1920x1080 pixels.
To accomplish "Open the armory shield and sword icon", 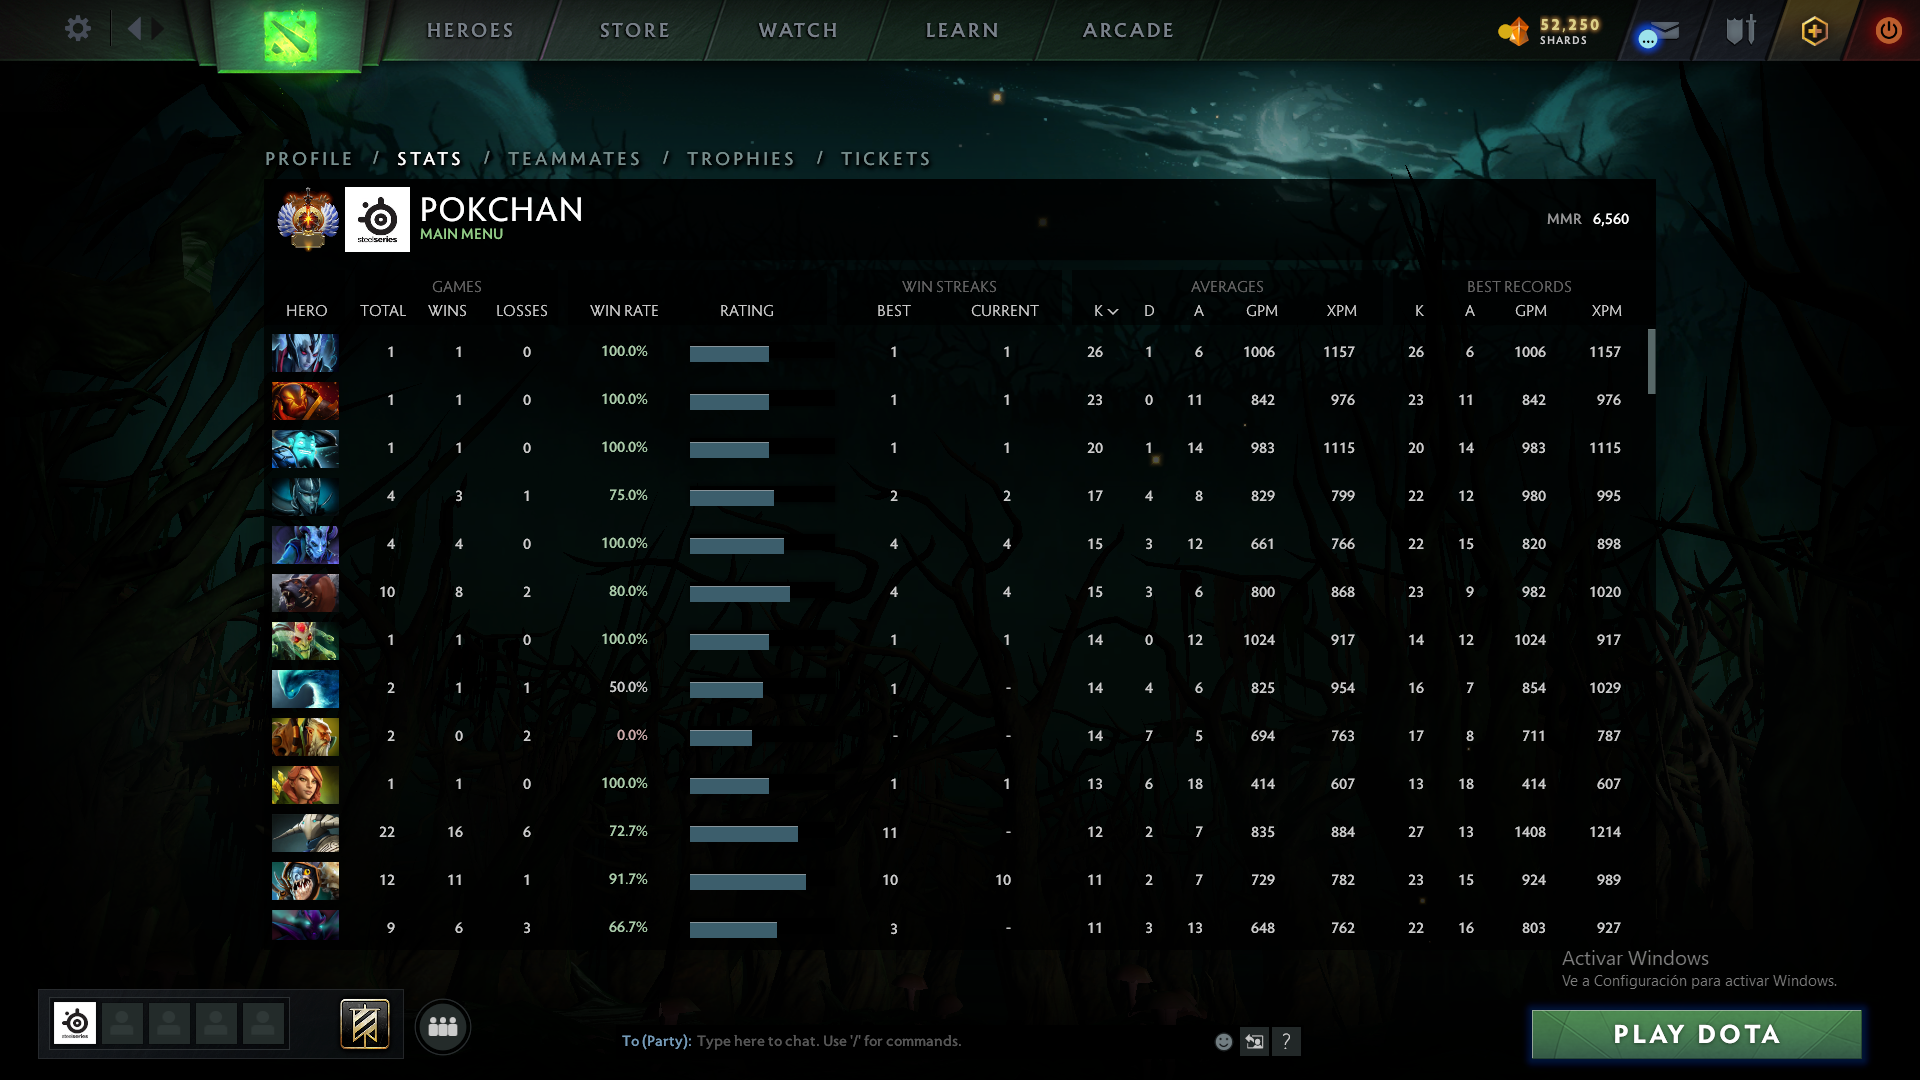I will click(1741, 30).
